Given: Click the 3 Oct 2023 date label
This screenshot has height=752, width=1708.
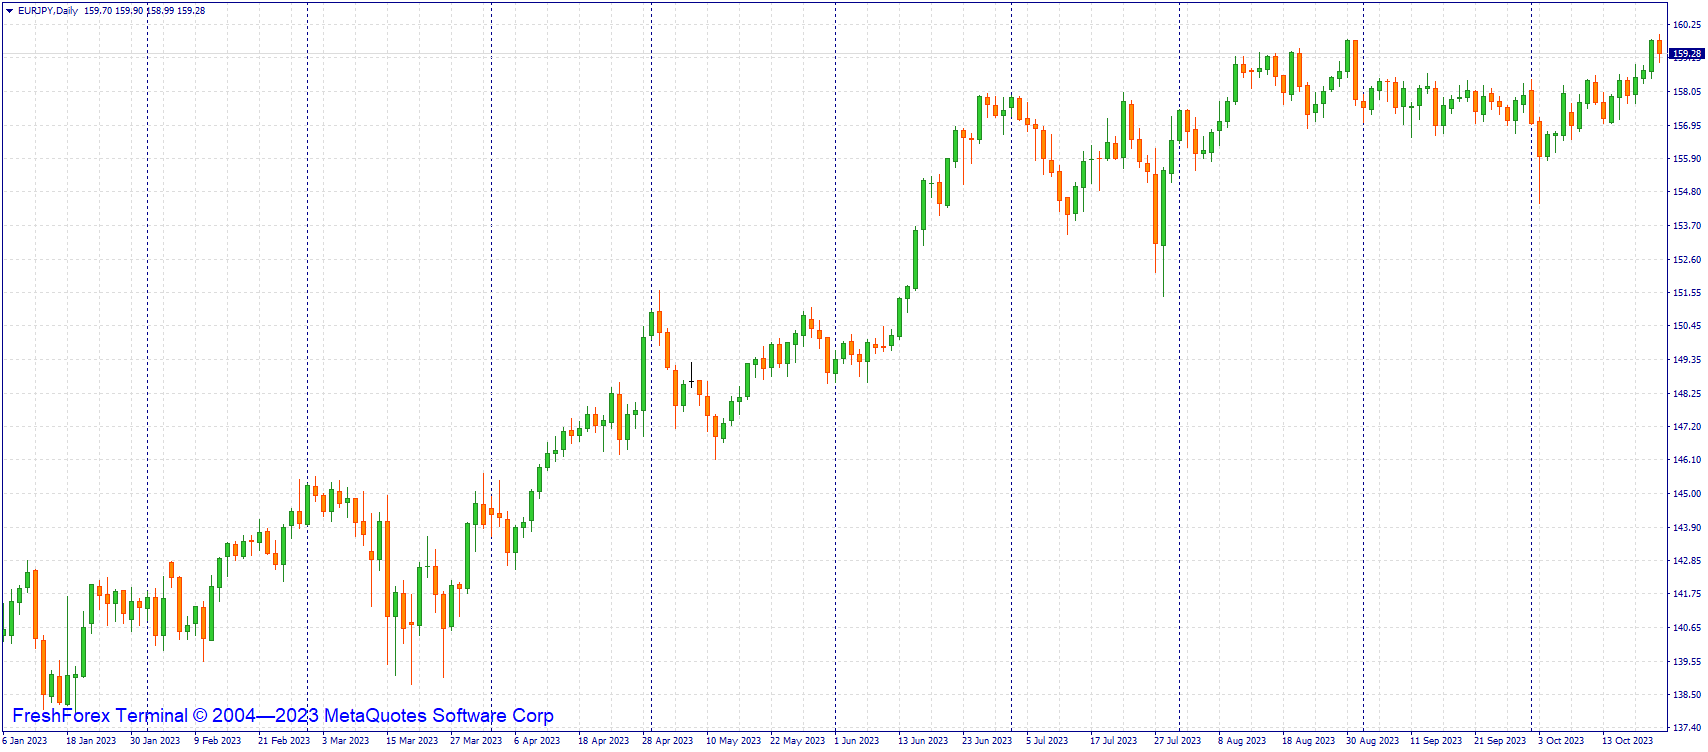Looking at the screenshot, I should point(1561,741).
